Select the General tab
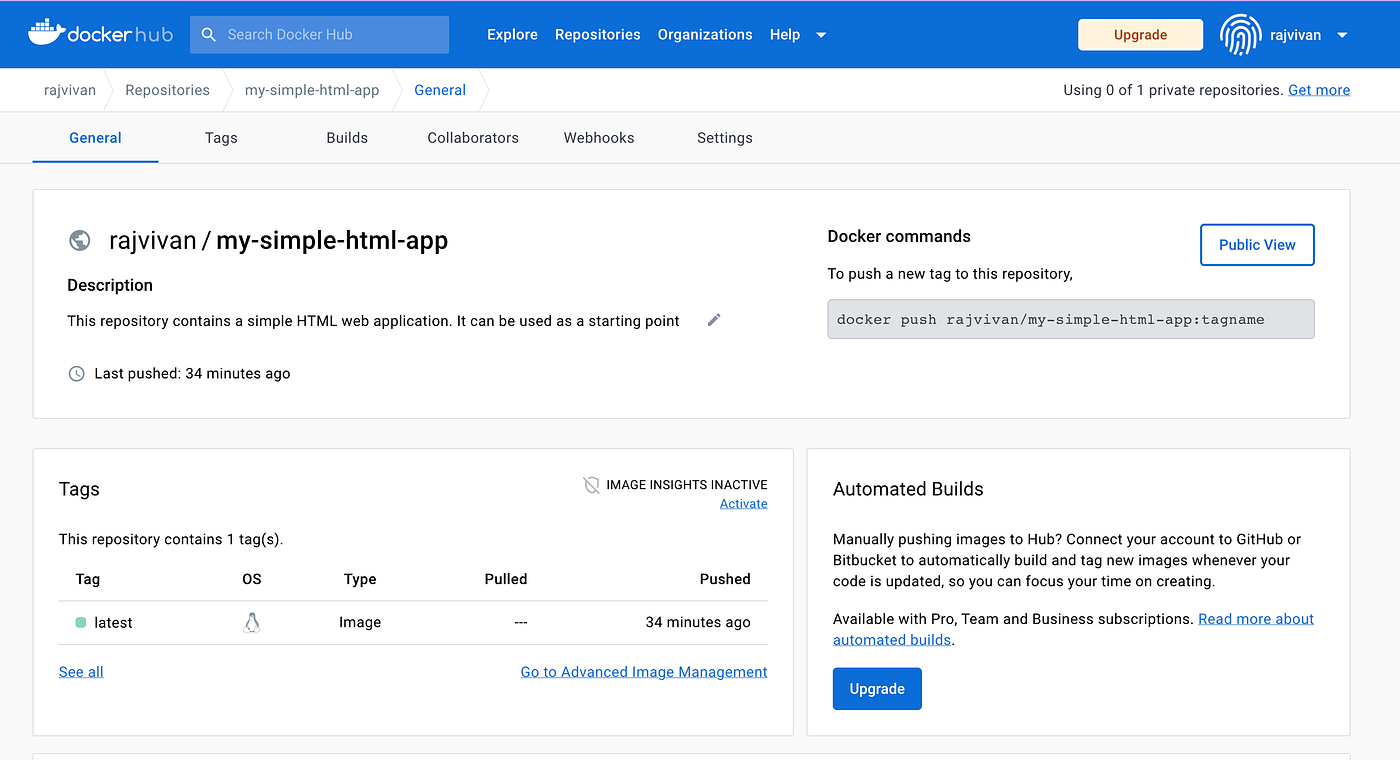Screen dimensions: 1400x760 pyautogui.click(x=95, y=138)
